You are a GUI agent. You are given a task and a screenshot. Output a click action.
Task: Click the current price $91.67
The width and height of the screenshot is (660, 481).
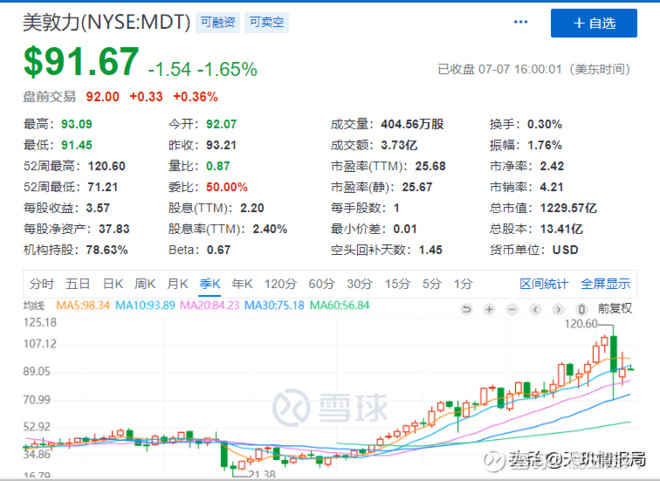pos(81,62)
